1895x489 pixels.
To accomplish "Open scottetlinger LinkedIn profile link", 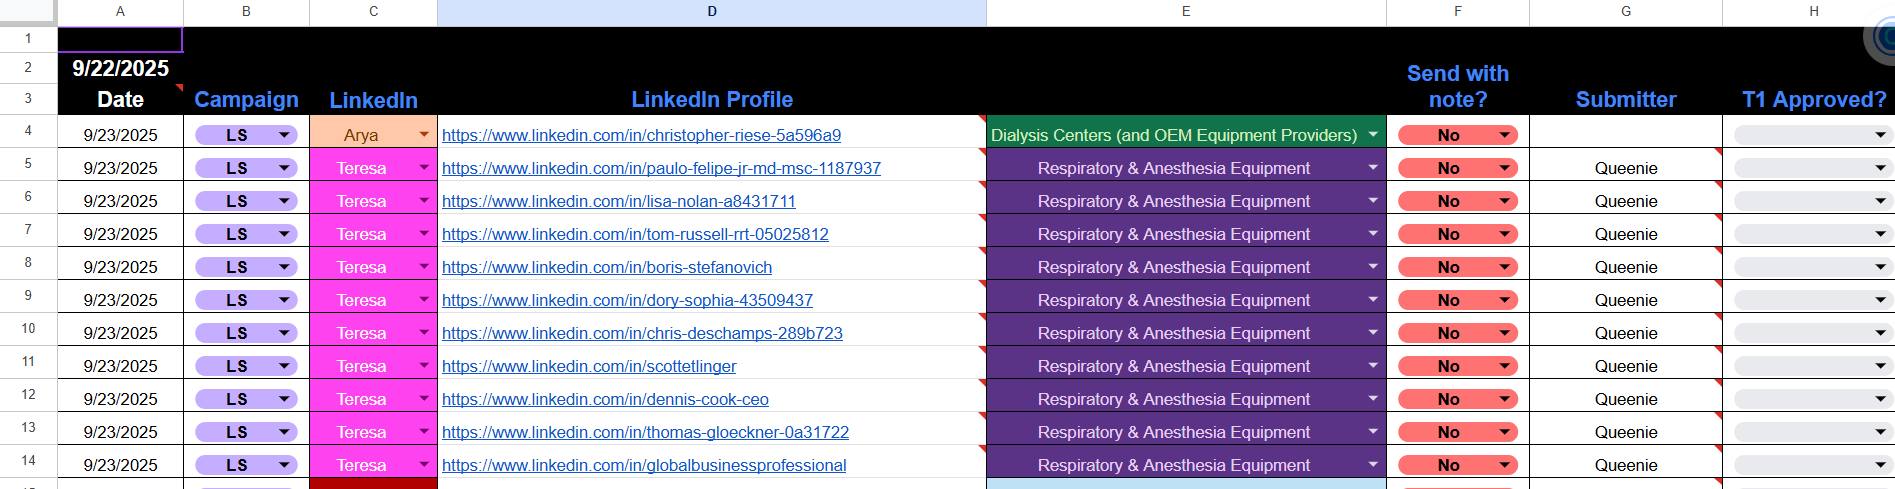I will [589, 366].
